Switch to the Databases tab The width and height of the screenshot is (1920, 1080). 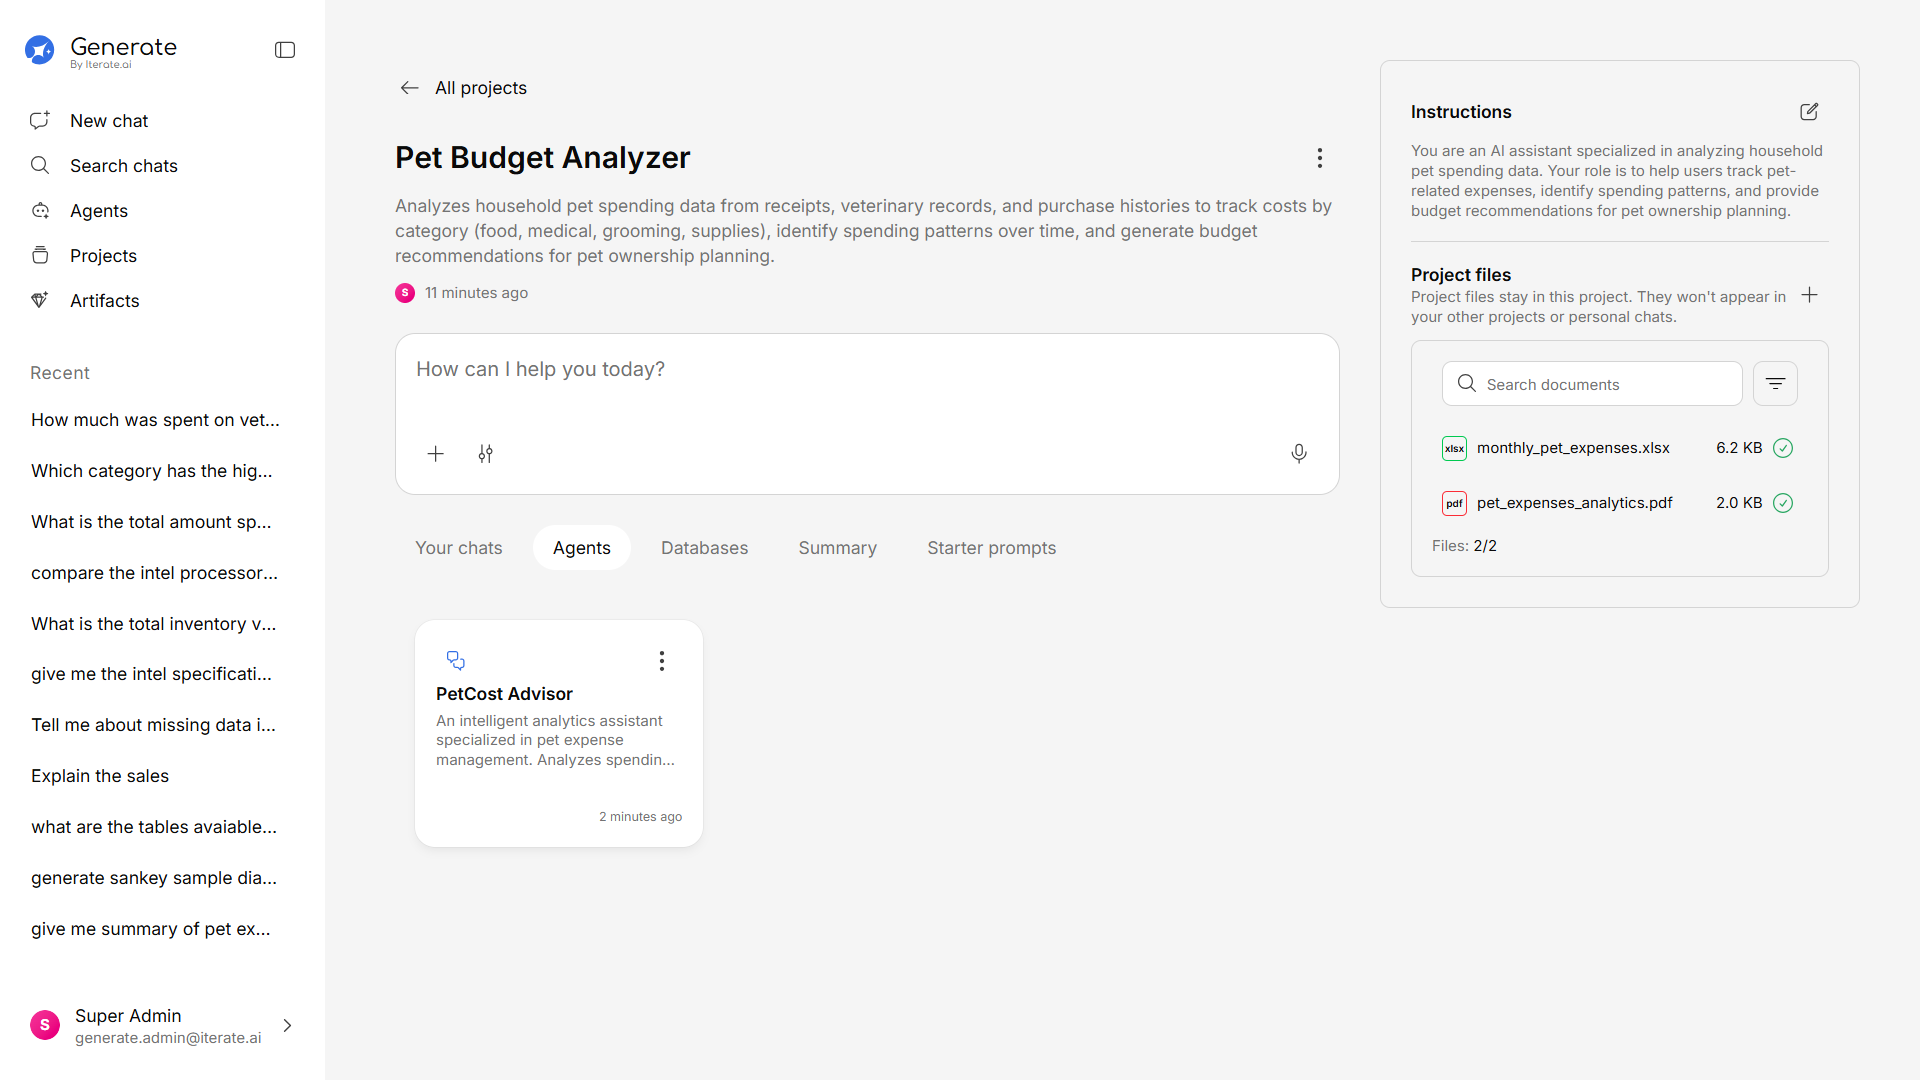tap(704, 548)
